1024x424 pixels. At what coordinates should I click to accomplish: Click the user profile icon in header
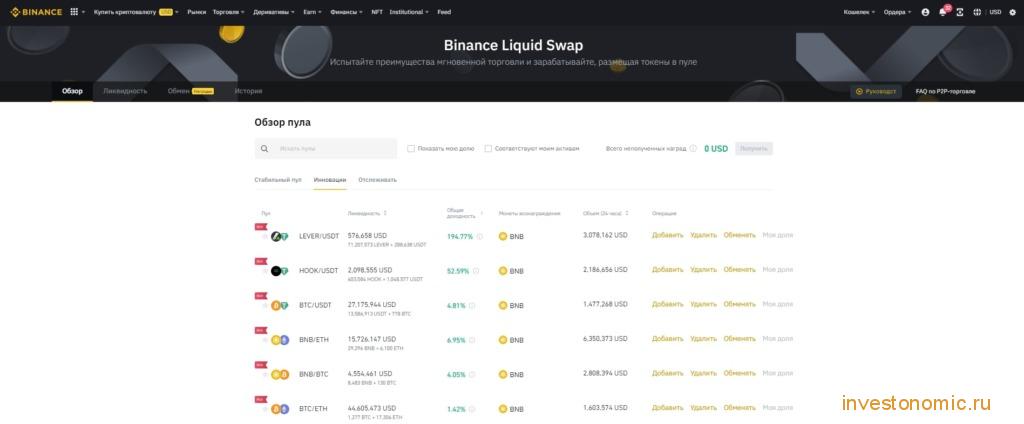(925, 12)
